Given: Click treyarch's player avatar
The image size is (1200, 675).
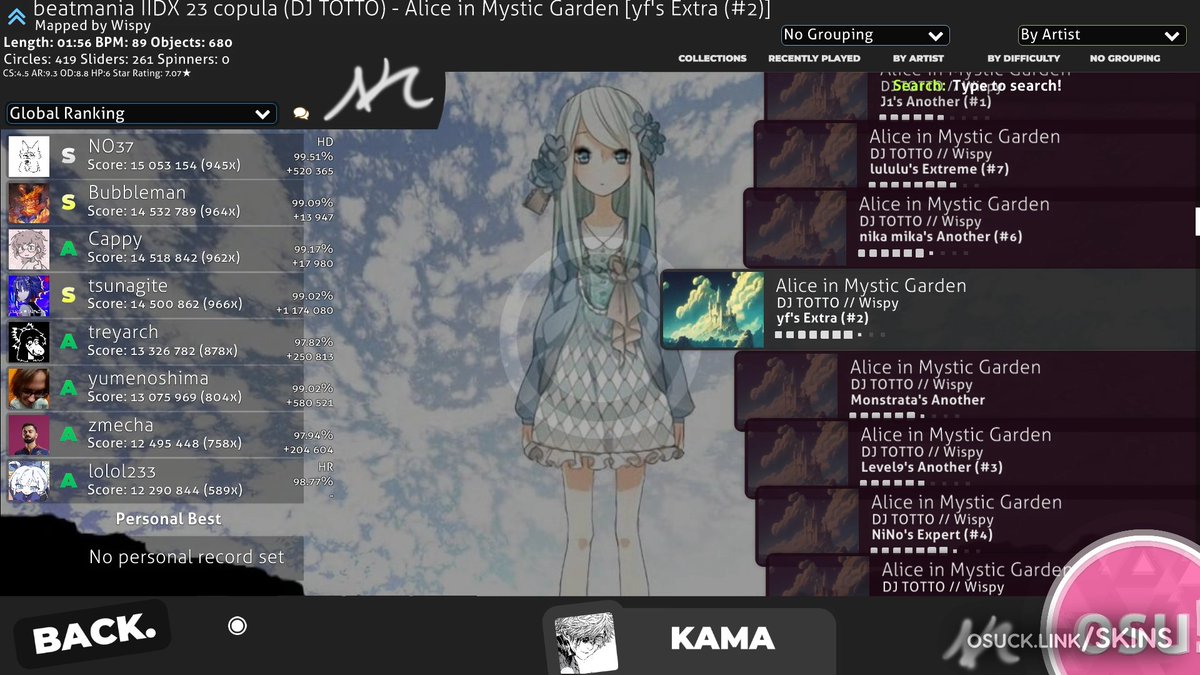Looking at the screenshot, I should coord(29,342).
